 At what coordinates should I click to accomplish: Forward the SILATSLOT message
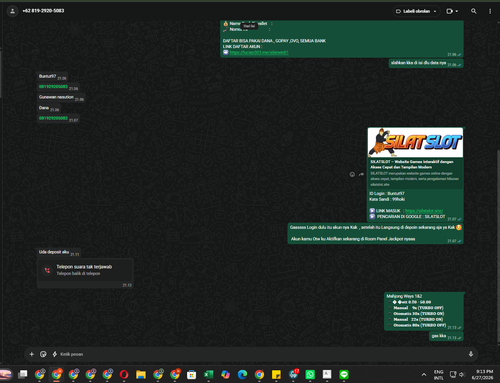click(x=361, y=174)
